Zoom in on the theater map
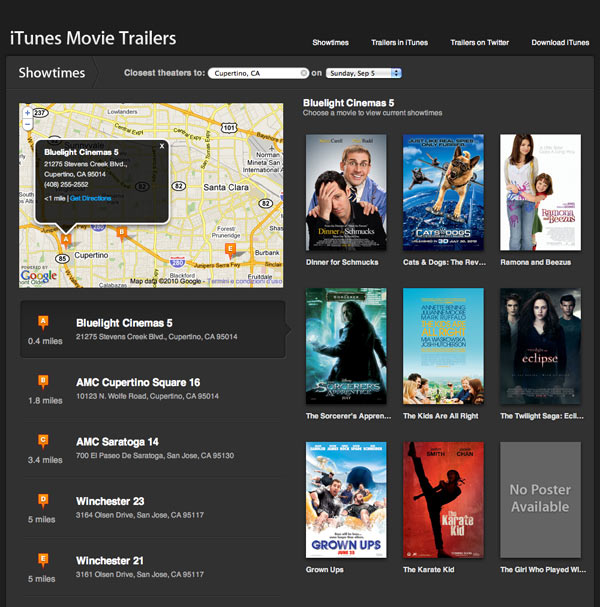Screen dimensions: 600x607 point(27,112)
